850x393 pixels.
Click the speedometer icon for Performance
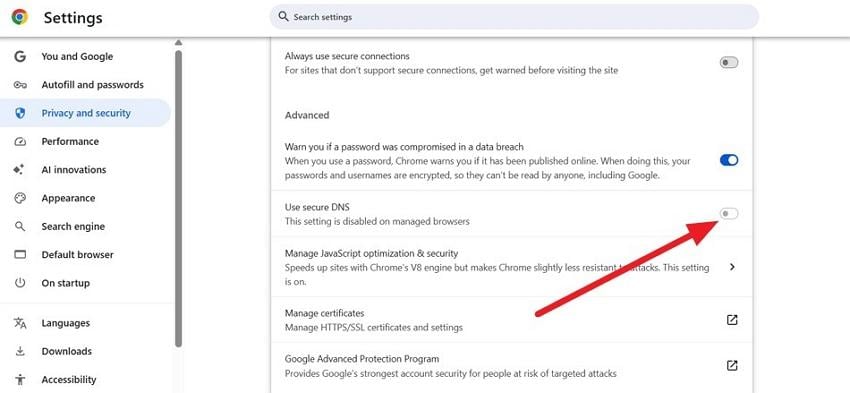click(x=20, y=141)
